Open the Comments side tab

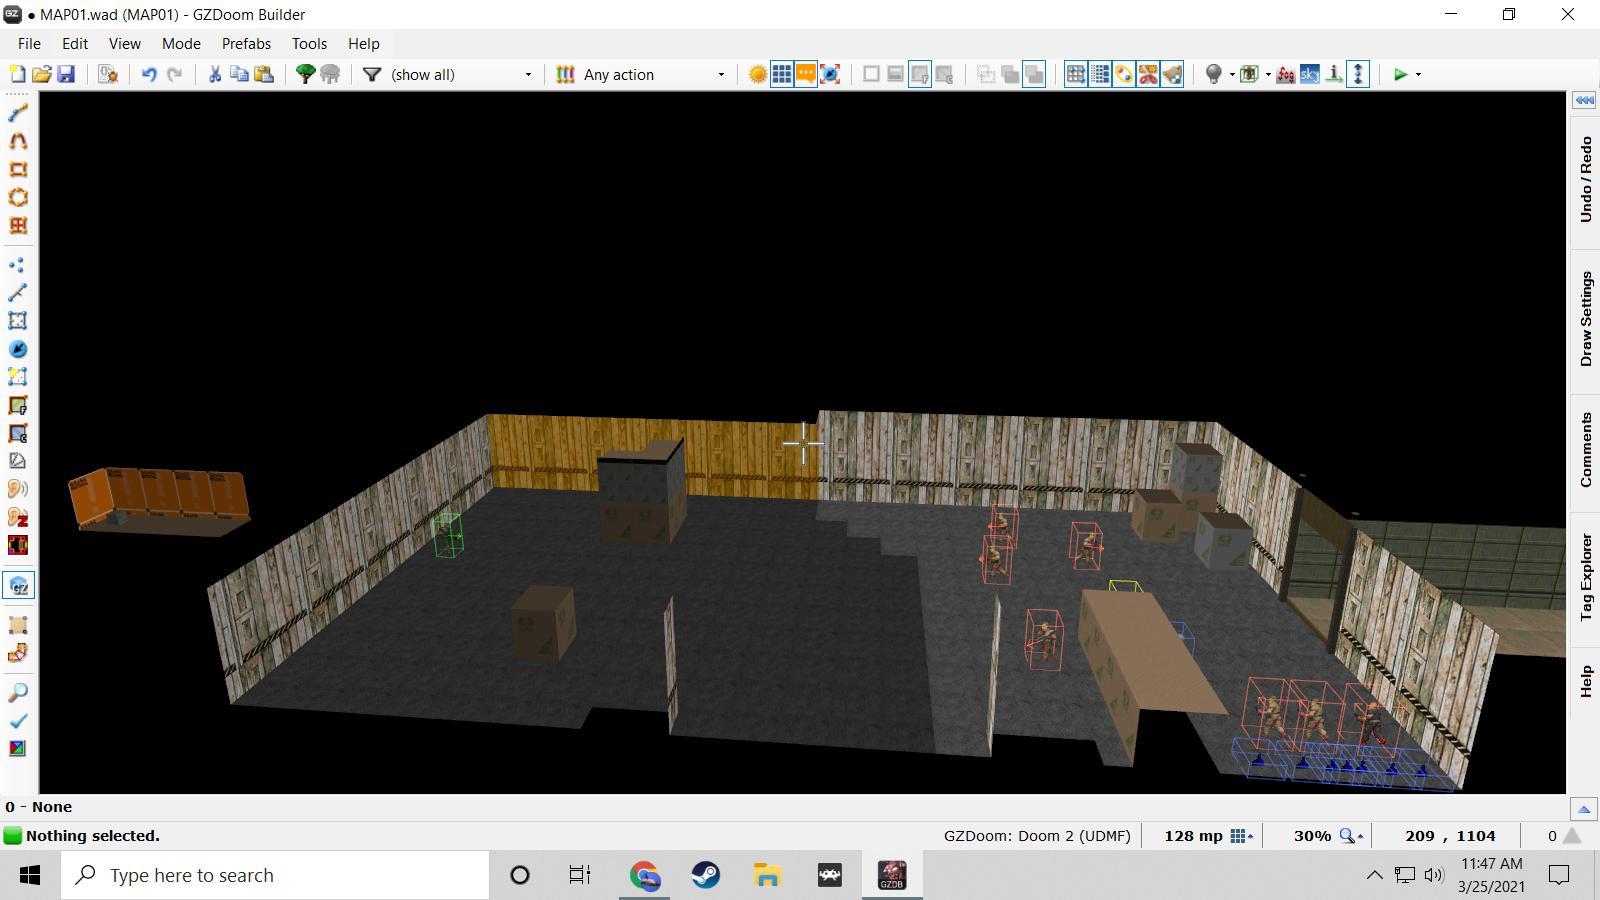[x=1585, y=450]
